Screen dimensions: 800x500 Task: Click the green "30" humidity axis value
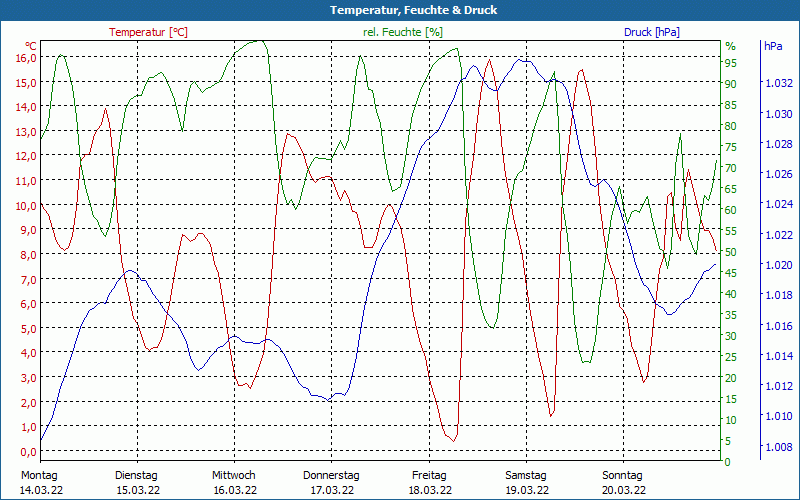731,336
